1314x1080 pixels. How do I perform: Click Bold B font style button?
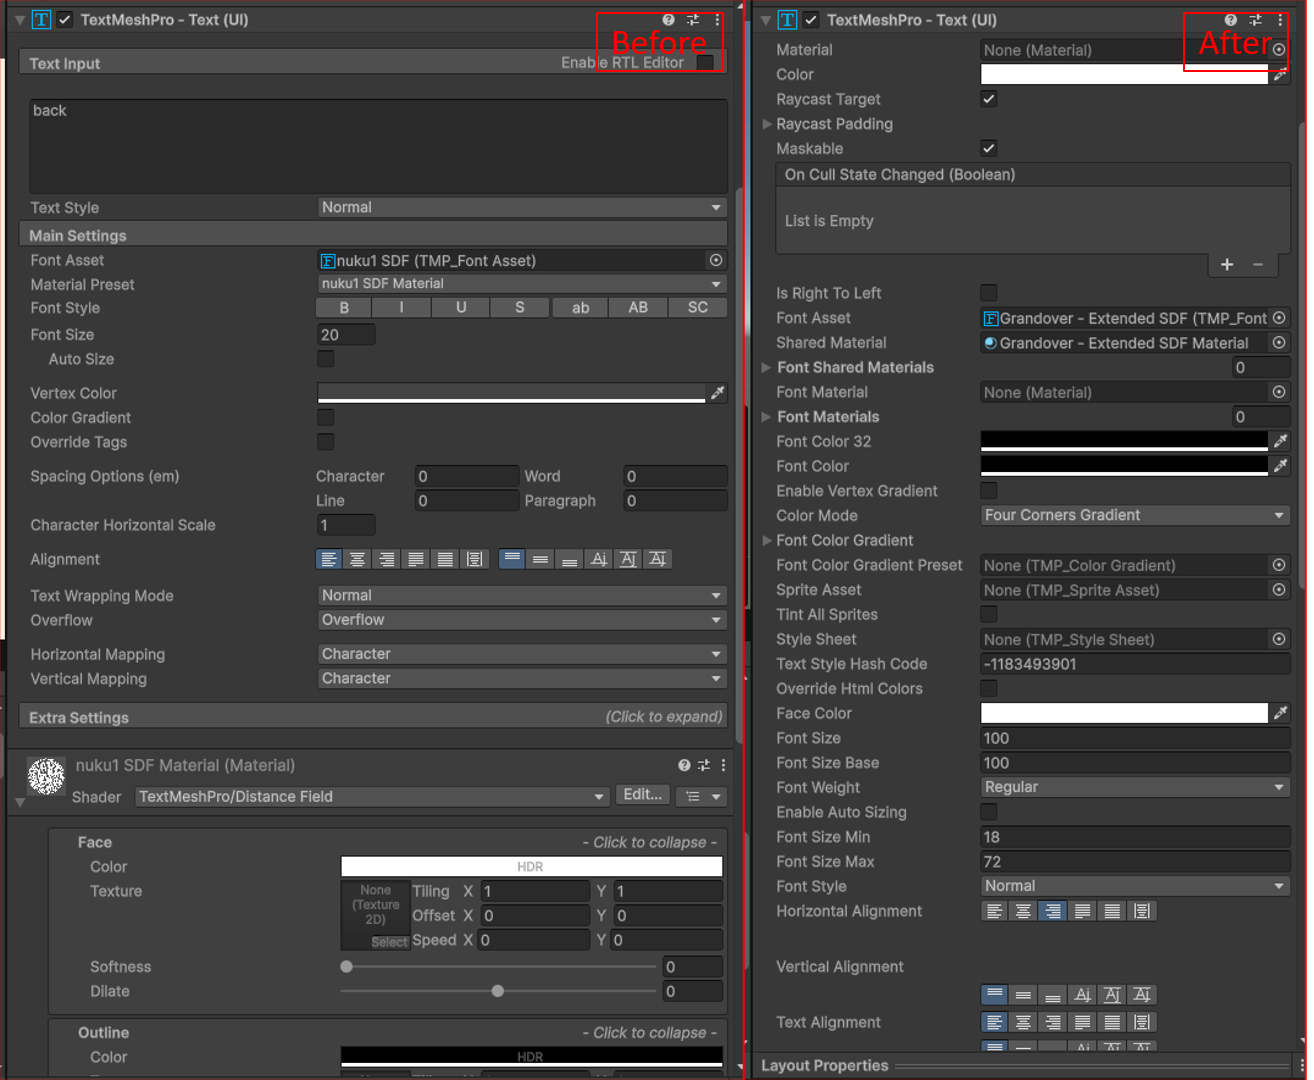(345, 308)
